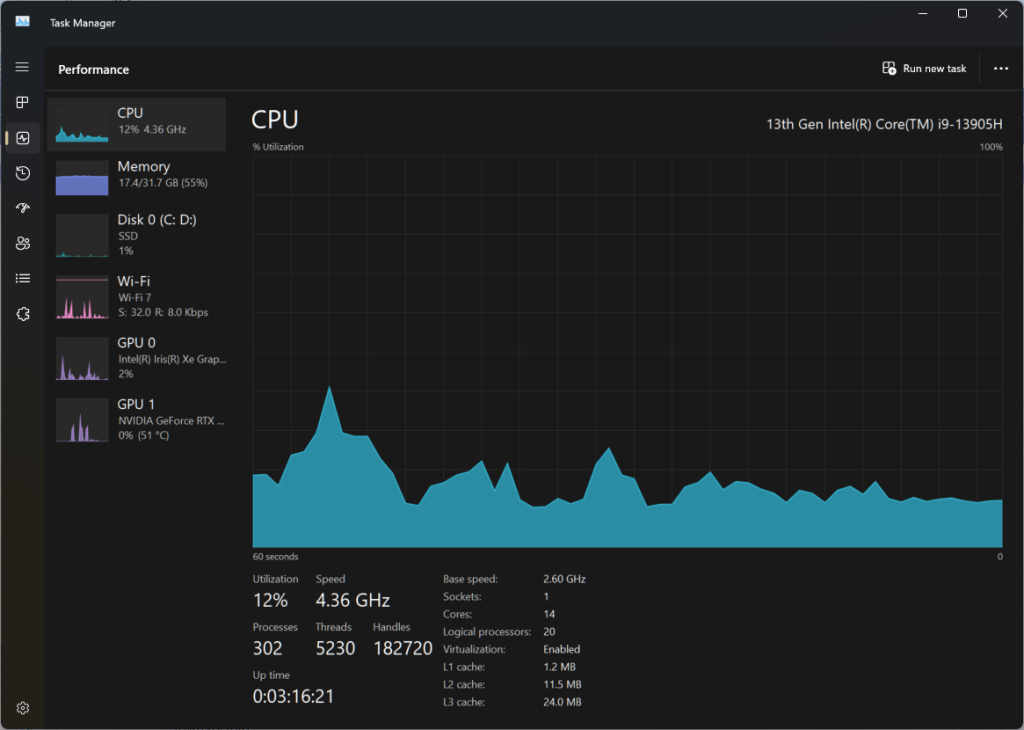1024x730 pixels.
Task: Open the Startup apps page icon
Action: [x=22, y=208]
